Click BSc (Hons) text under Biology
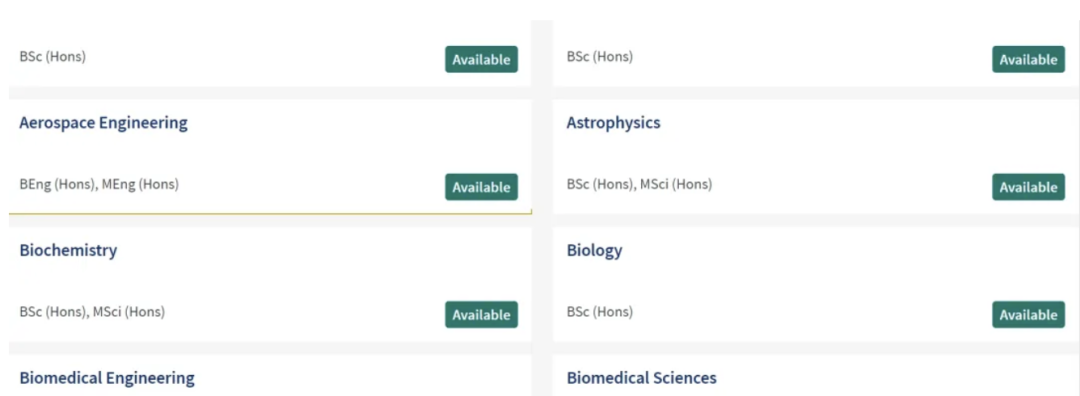Image resolution: width=1080 pixels, height=396 pixels. pyautogui.click(x=599, y=312)
